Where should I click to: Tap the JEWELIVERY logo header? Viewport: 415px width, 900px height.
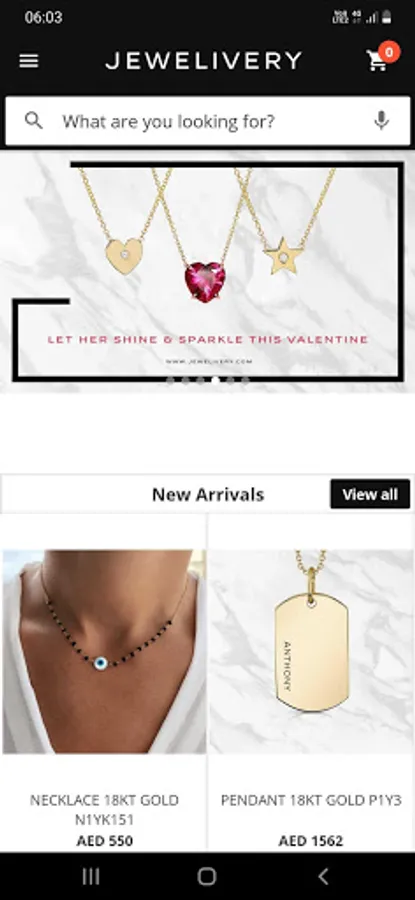pos(203,61)
